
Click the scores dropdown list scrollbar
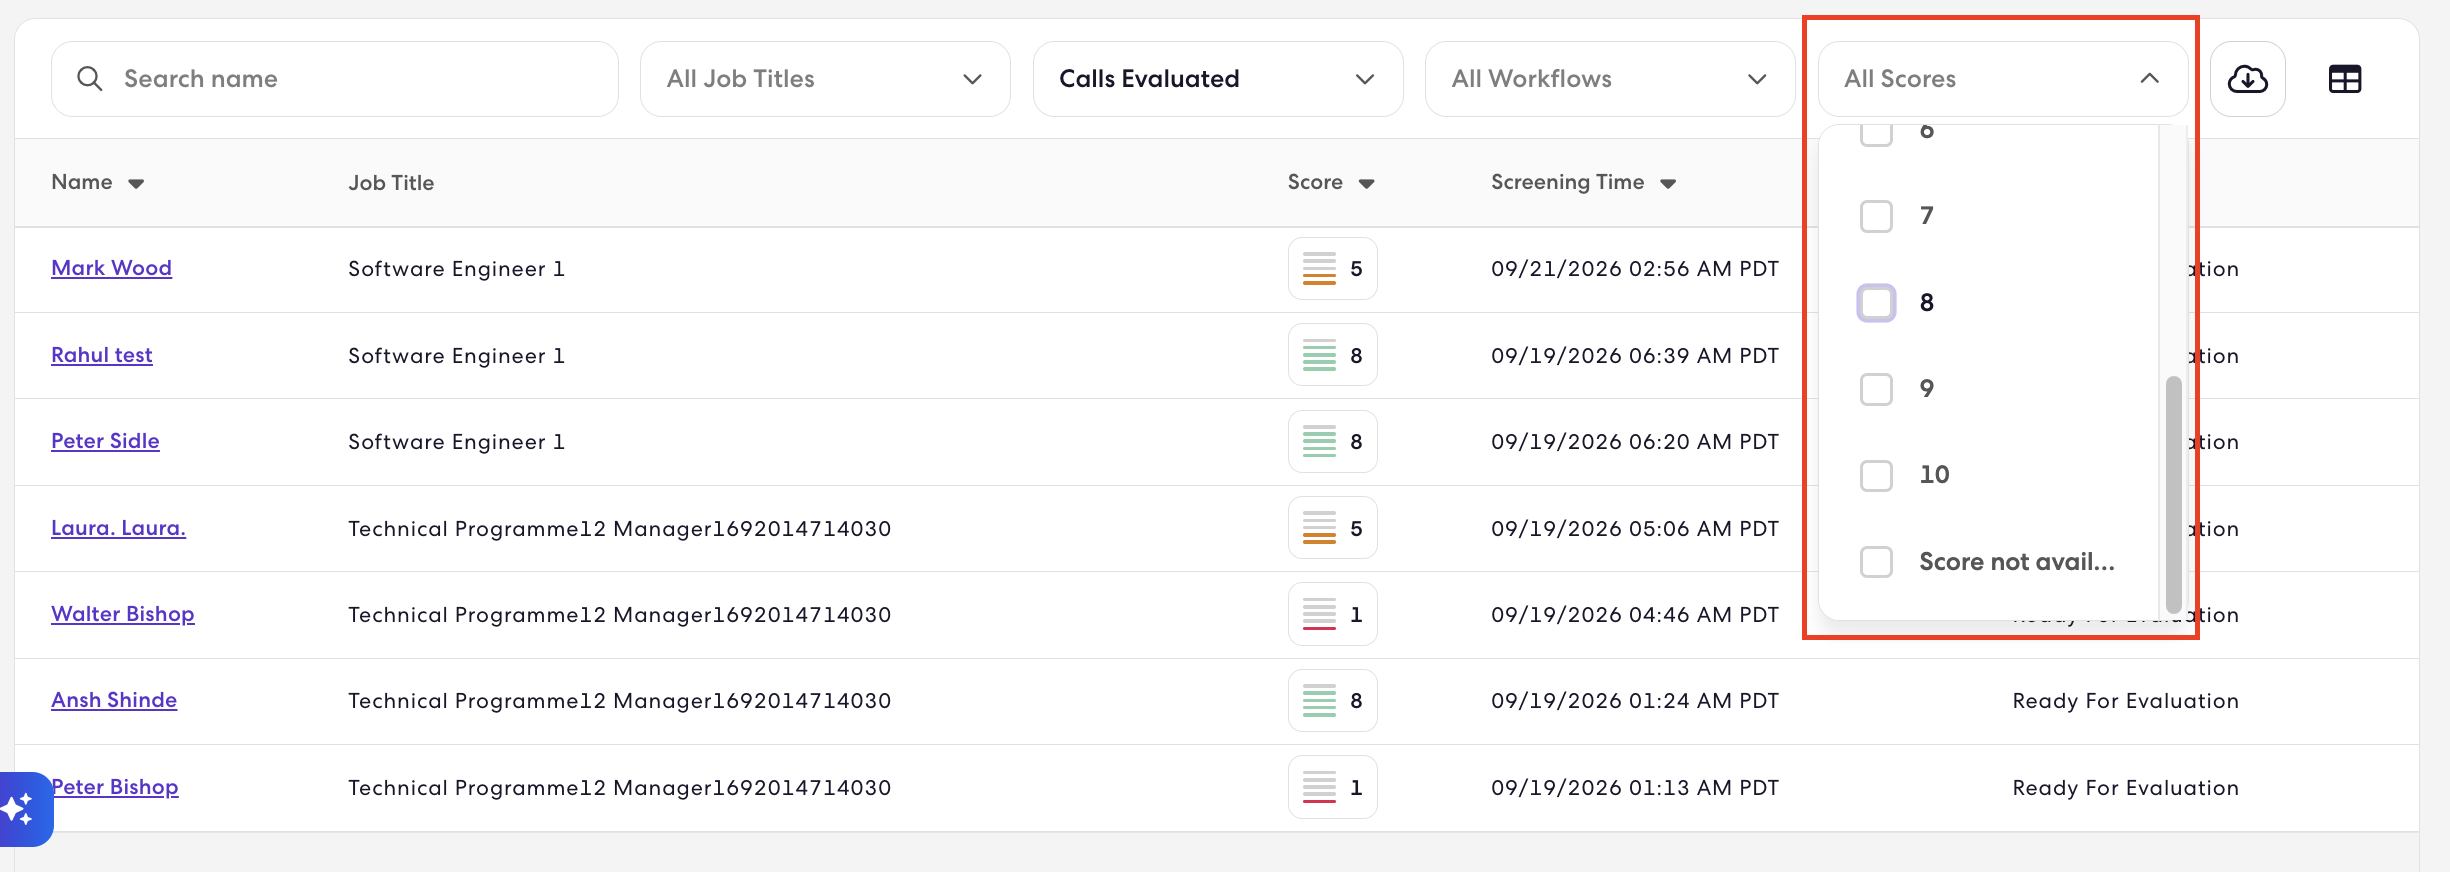pos(2173,494)
